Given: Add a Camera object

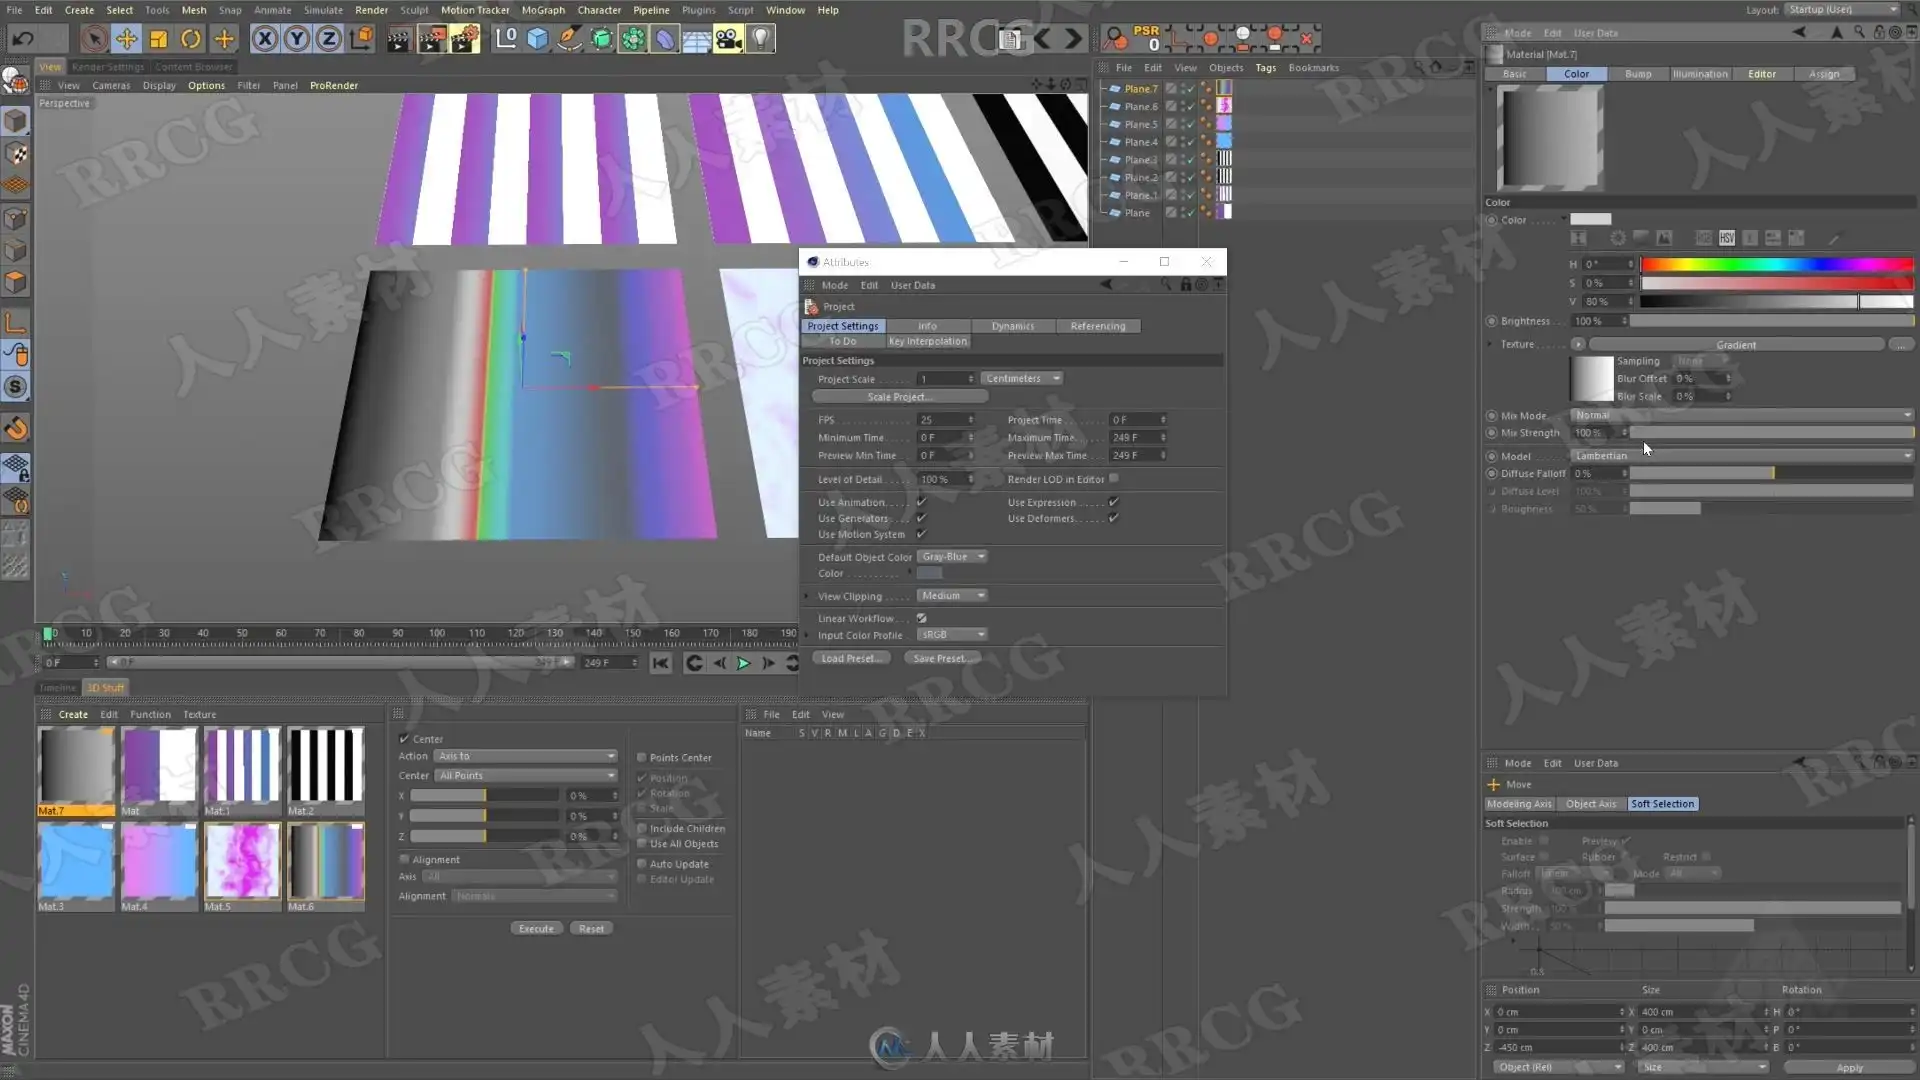Looking at the screenshot, I should pyautogui.click(x=728, y=39).
